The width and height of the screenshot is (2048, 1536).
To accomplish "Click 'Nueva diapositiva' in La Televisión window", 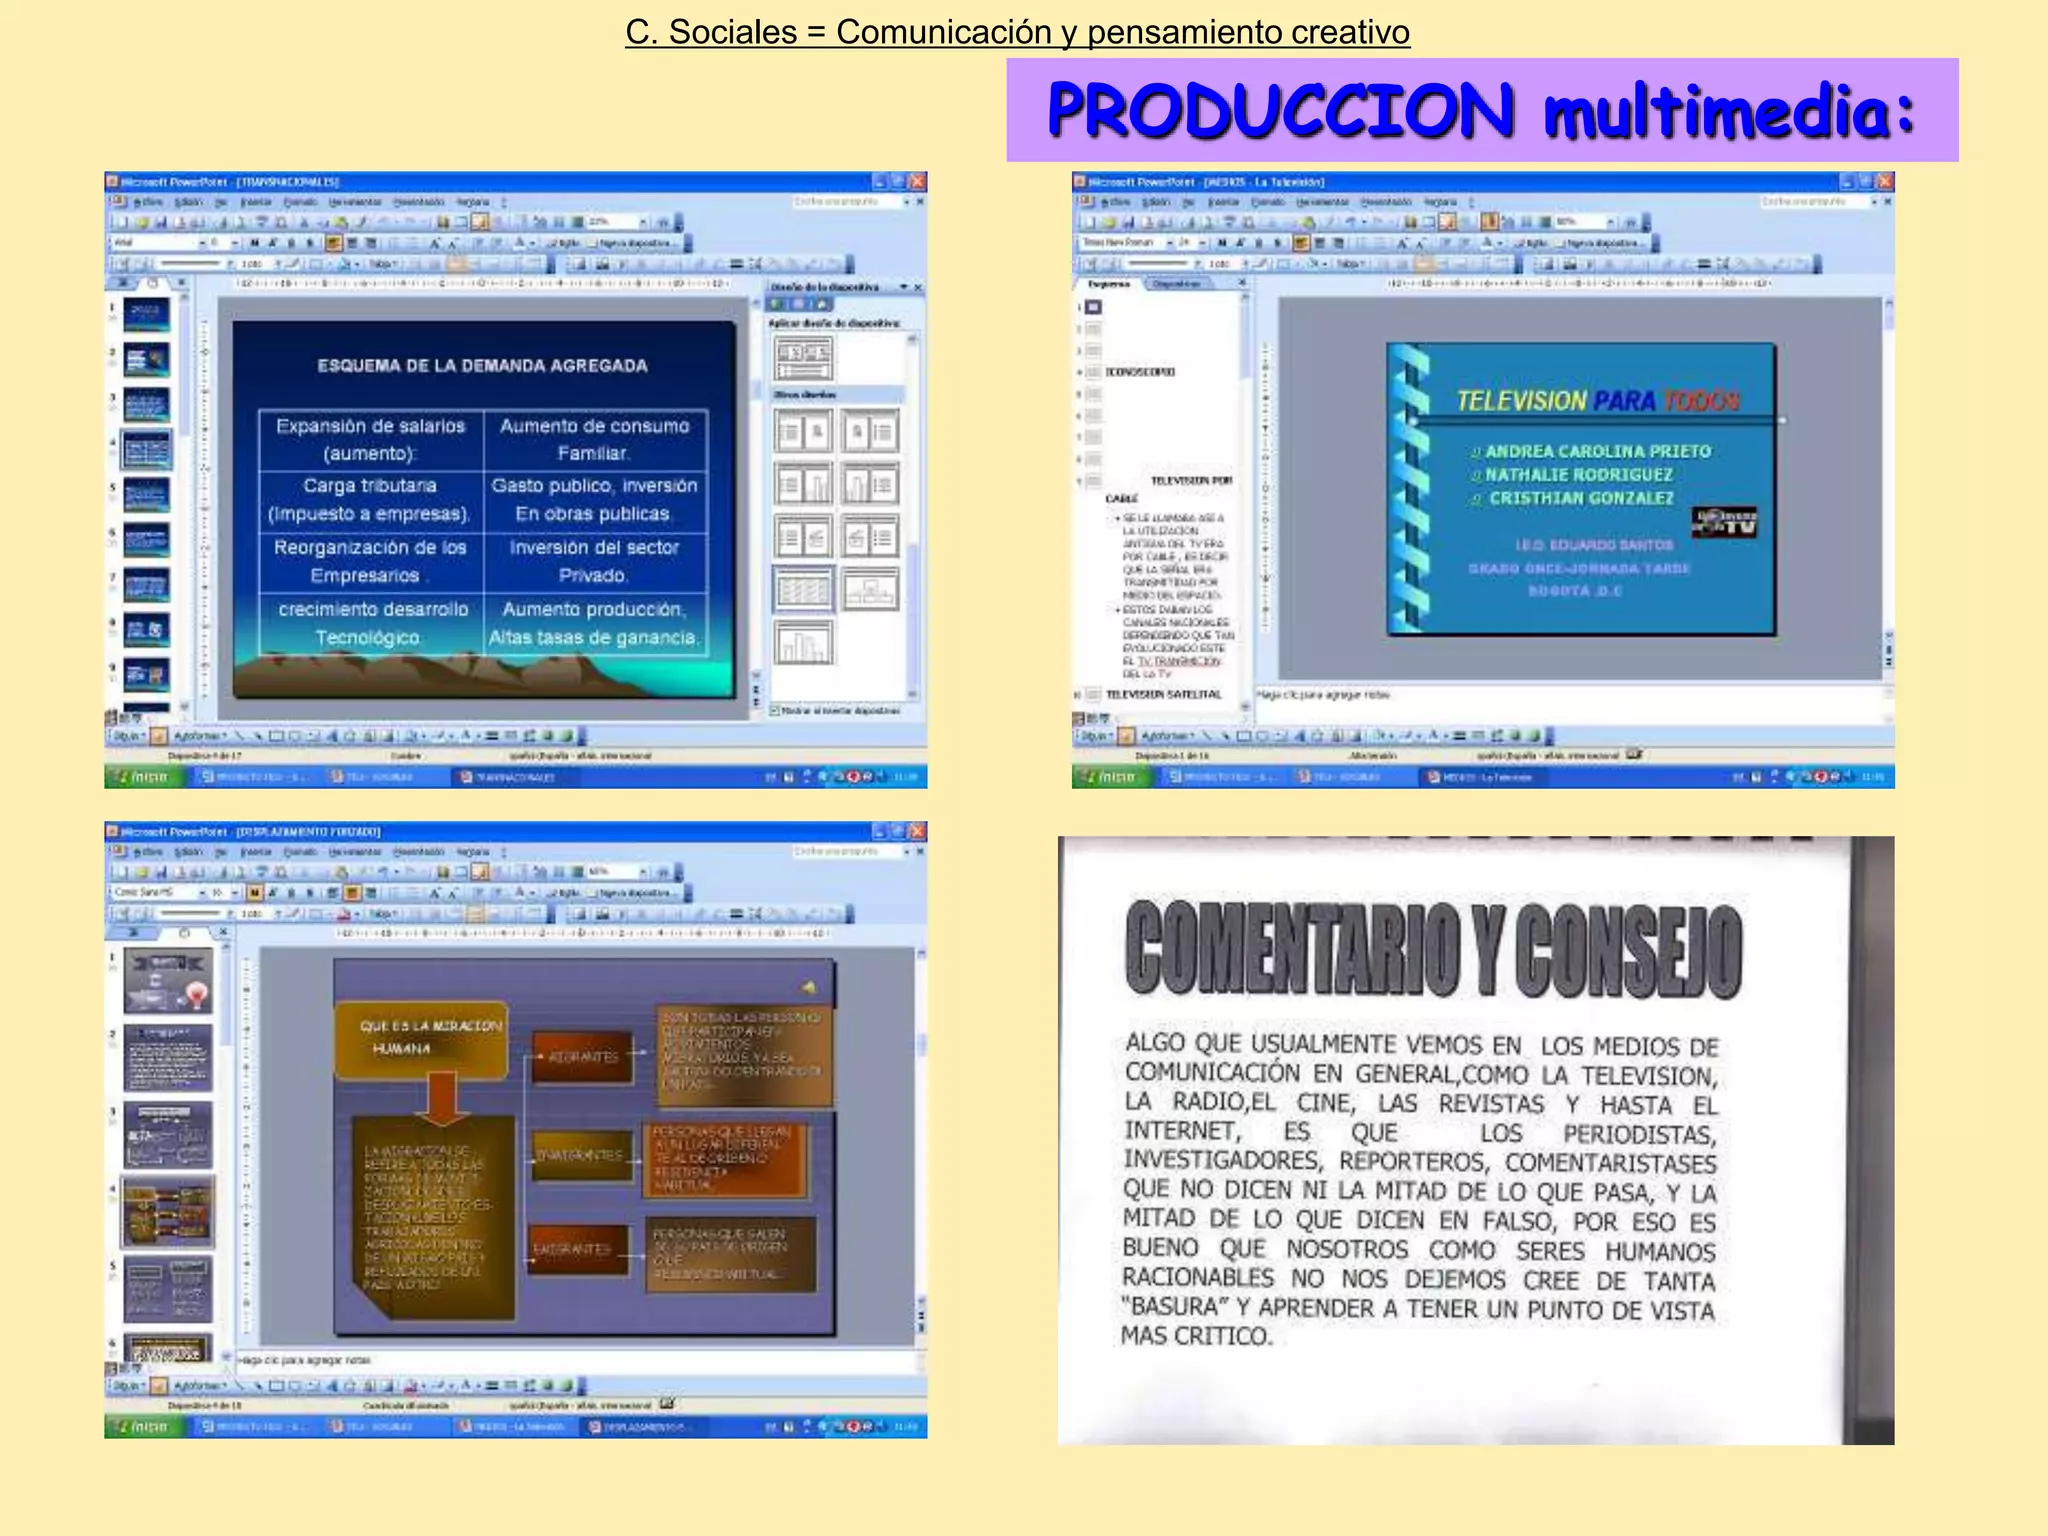I will pyautogui.click(x=1601, y=243).
